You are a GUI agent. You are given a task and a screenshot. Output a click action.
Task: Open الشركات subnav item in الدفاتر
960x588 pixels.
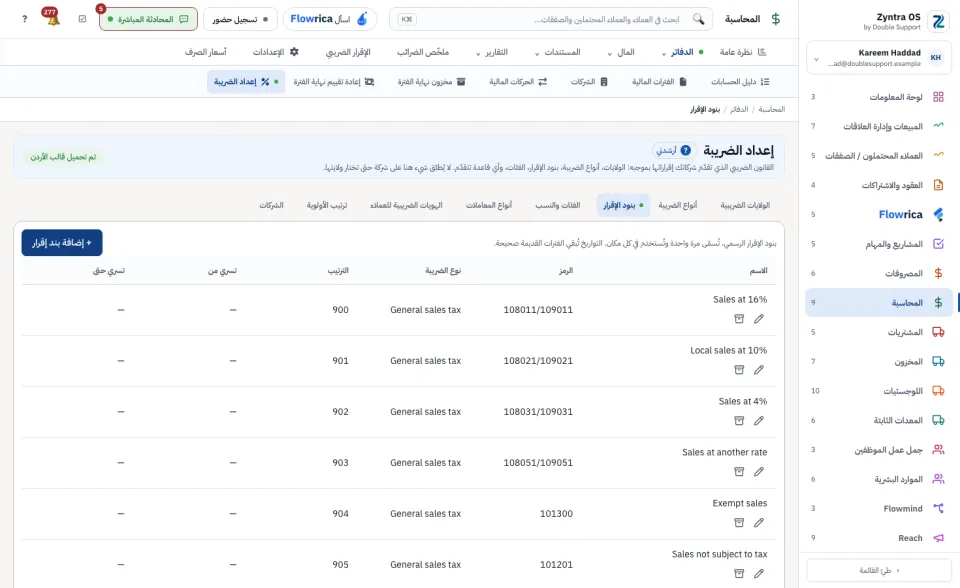tap(589, 81)
